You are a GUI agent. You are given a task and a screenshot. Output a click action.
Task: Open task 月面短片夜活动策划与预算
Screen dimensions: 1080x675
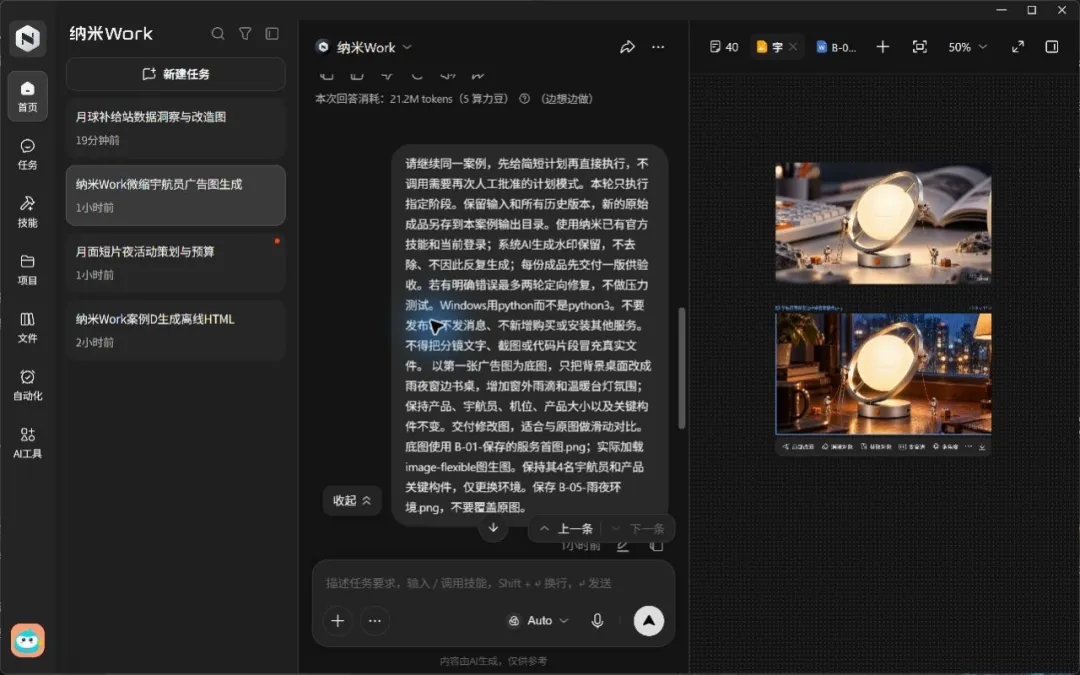tap(176, 262)
